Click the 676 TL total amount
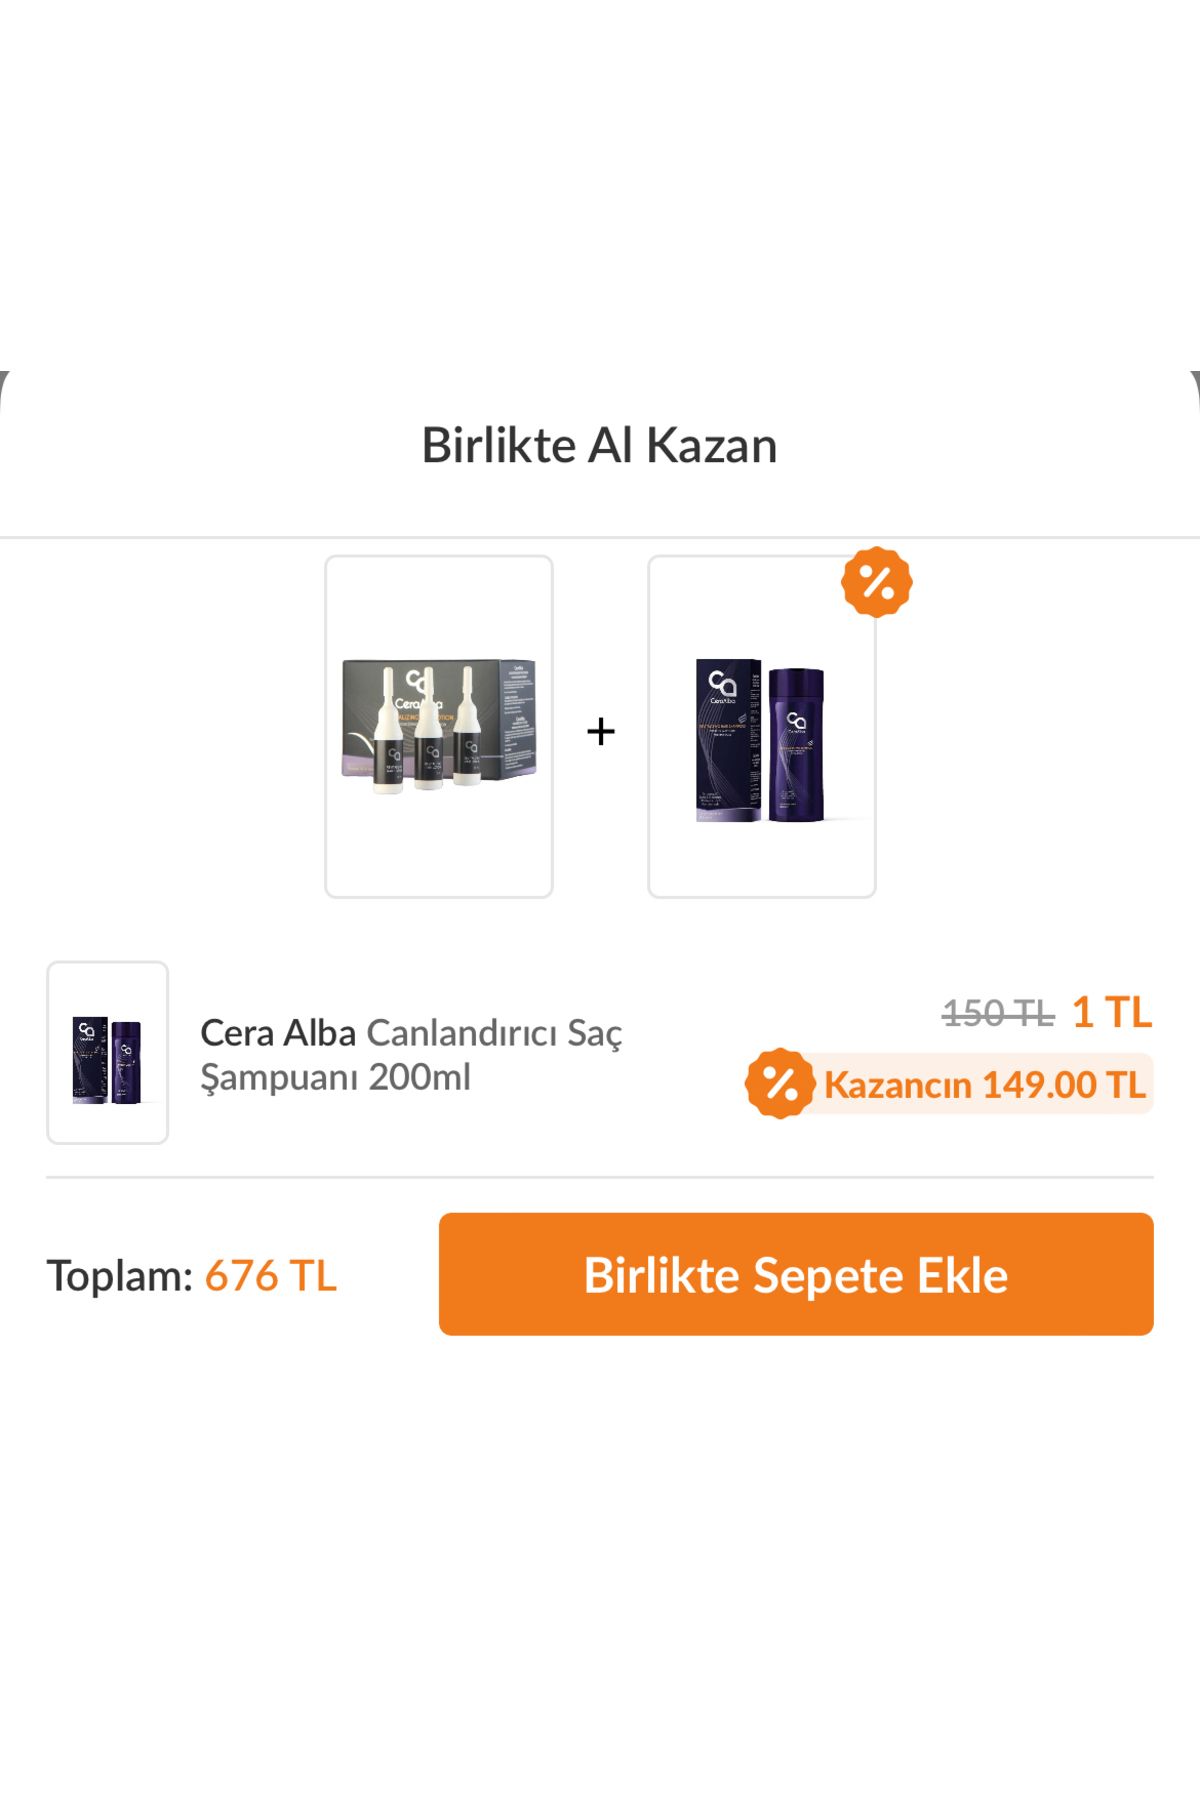1200x1800 pixels. pos(271,1276)
